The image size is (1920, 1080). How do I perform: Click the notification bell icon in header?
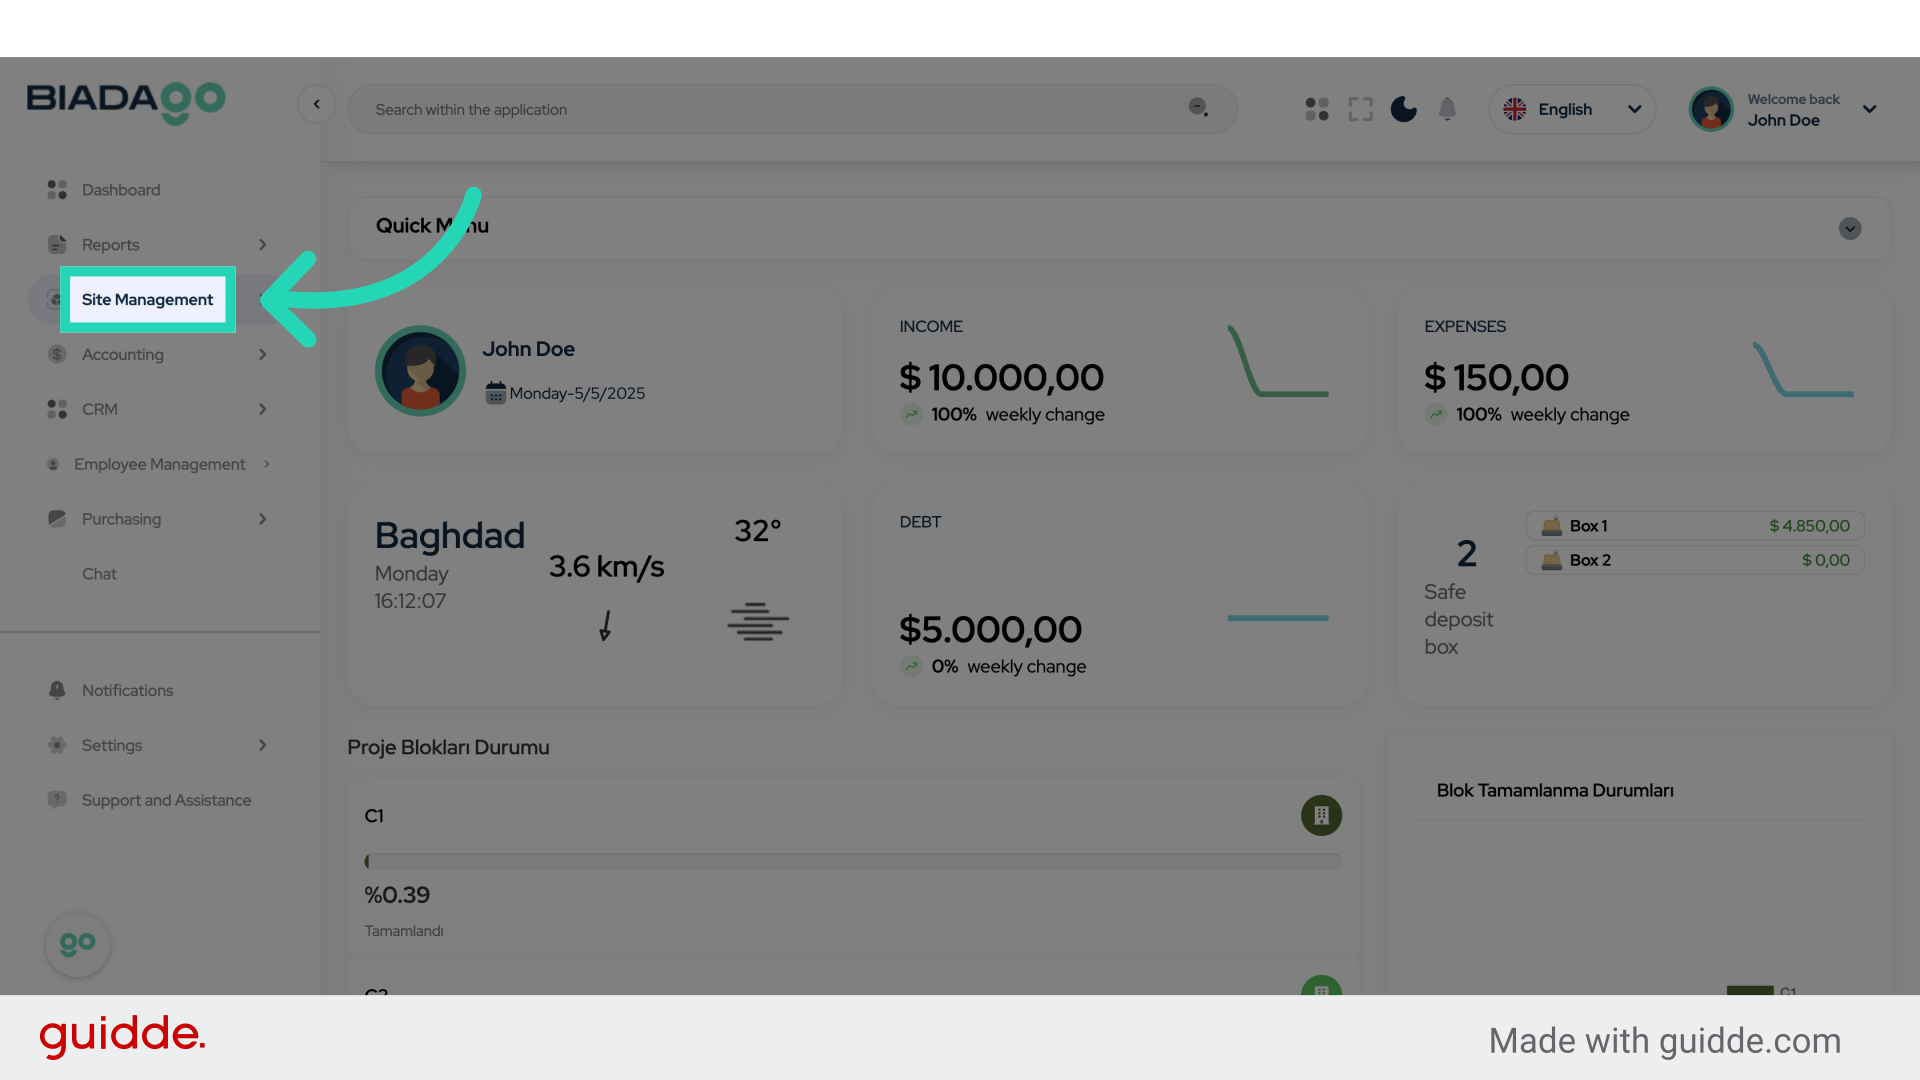1447,109
